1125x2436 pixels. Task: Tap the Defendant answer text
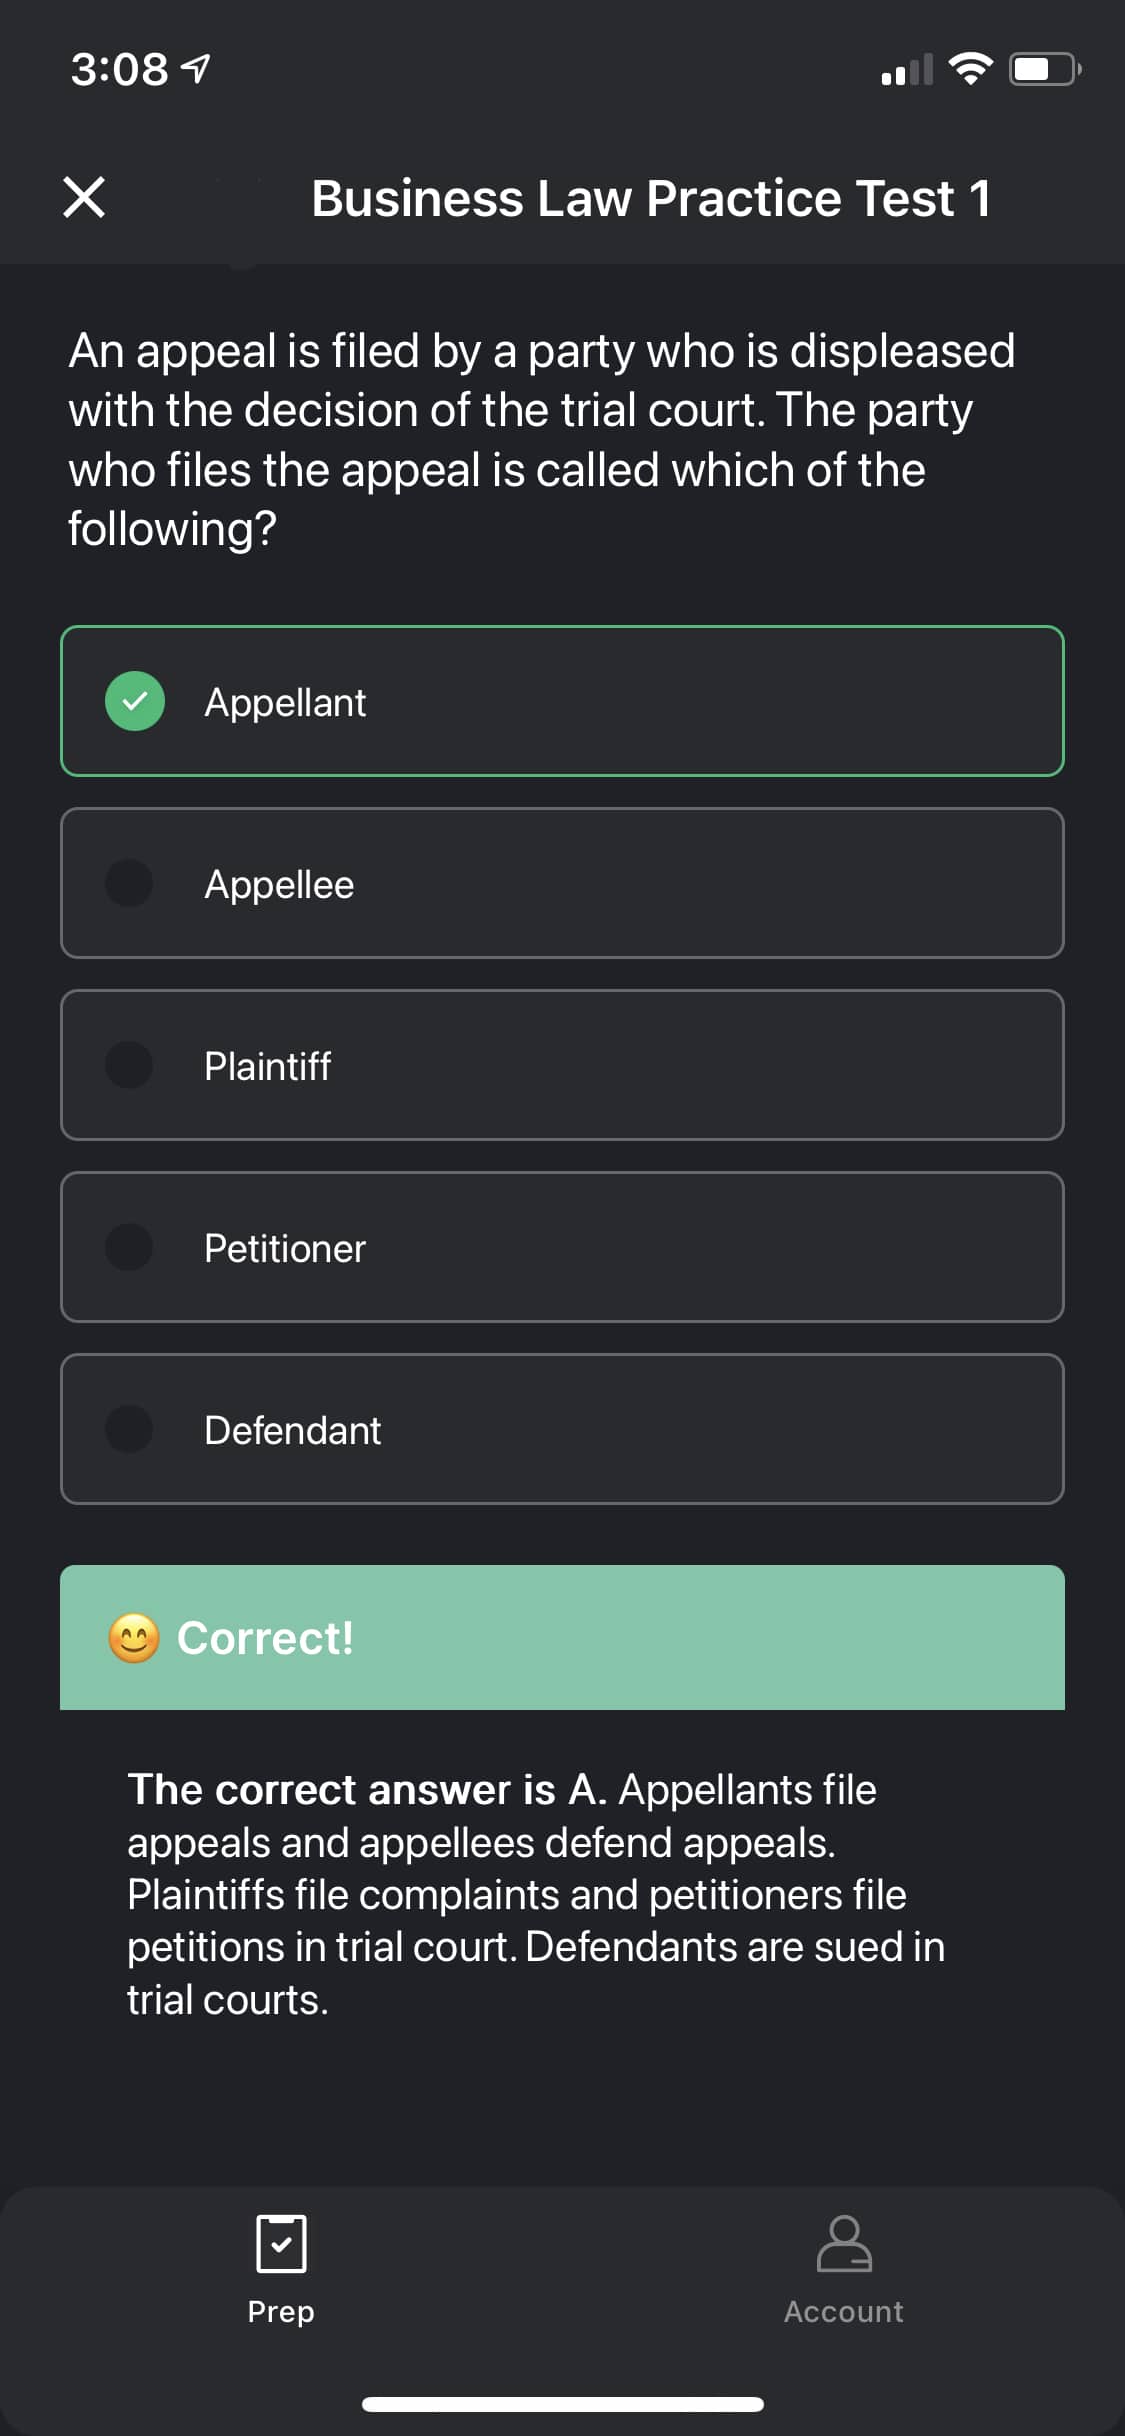click(292, 1430)
